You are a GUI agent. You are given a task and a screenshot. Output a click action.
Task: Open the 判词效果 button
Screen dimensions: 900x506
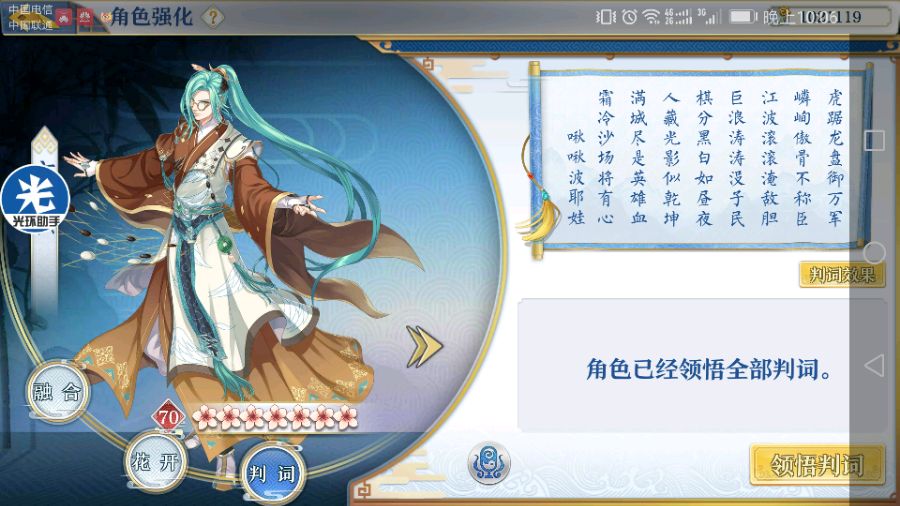point(841,275)
